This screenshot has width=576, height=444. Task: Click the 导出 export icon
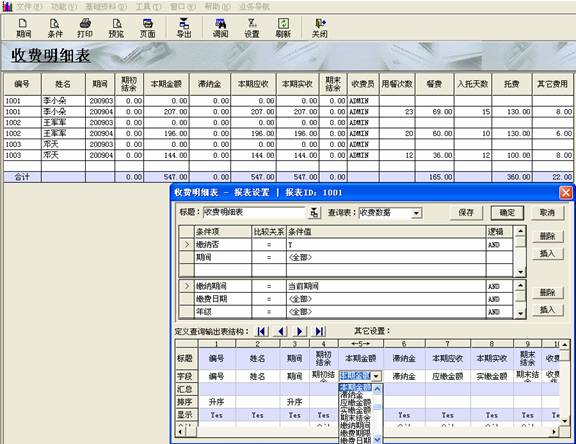pos(184,28)
